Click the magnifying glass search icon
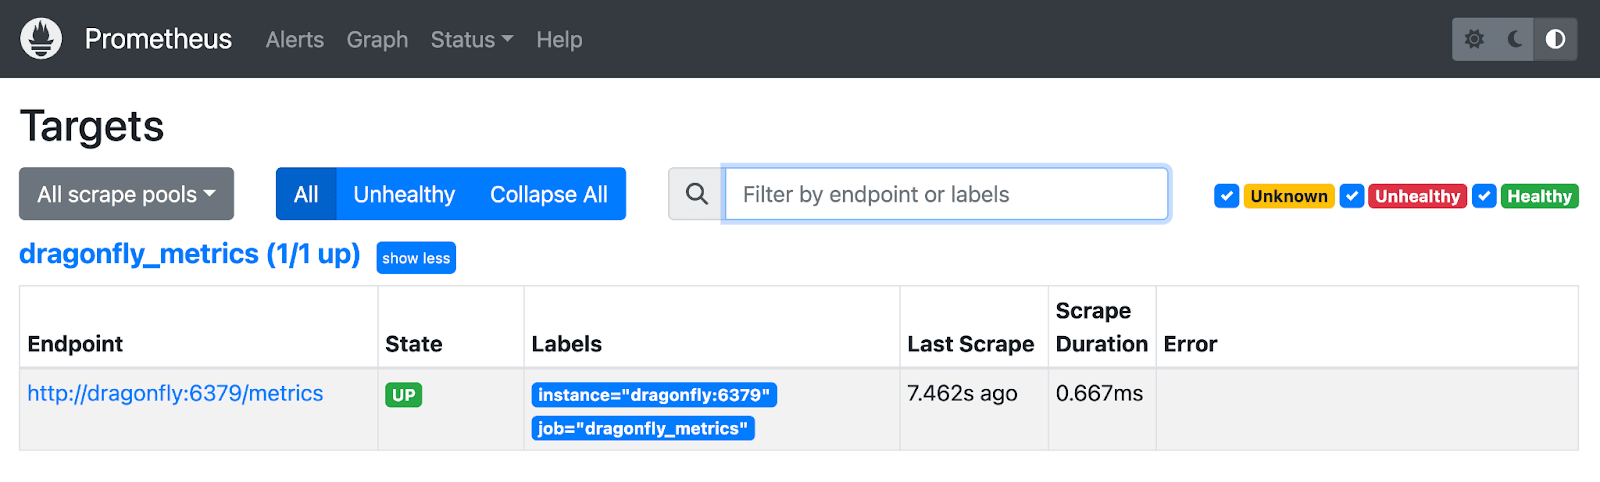The width and height of the screenshot is (1600, 482). point(696,194)
